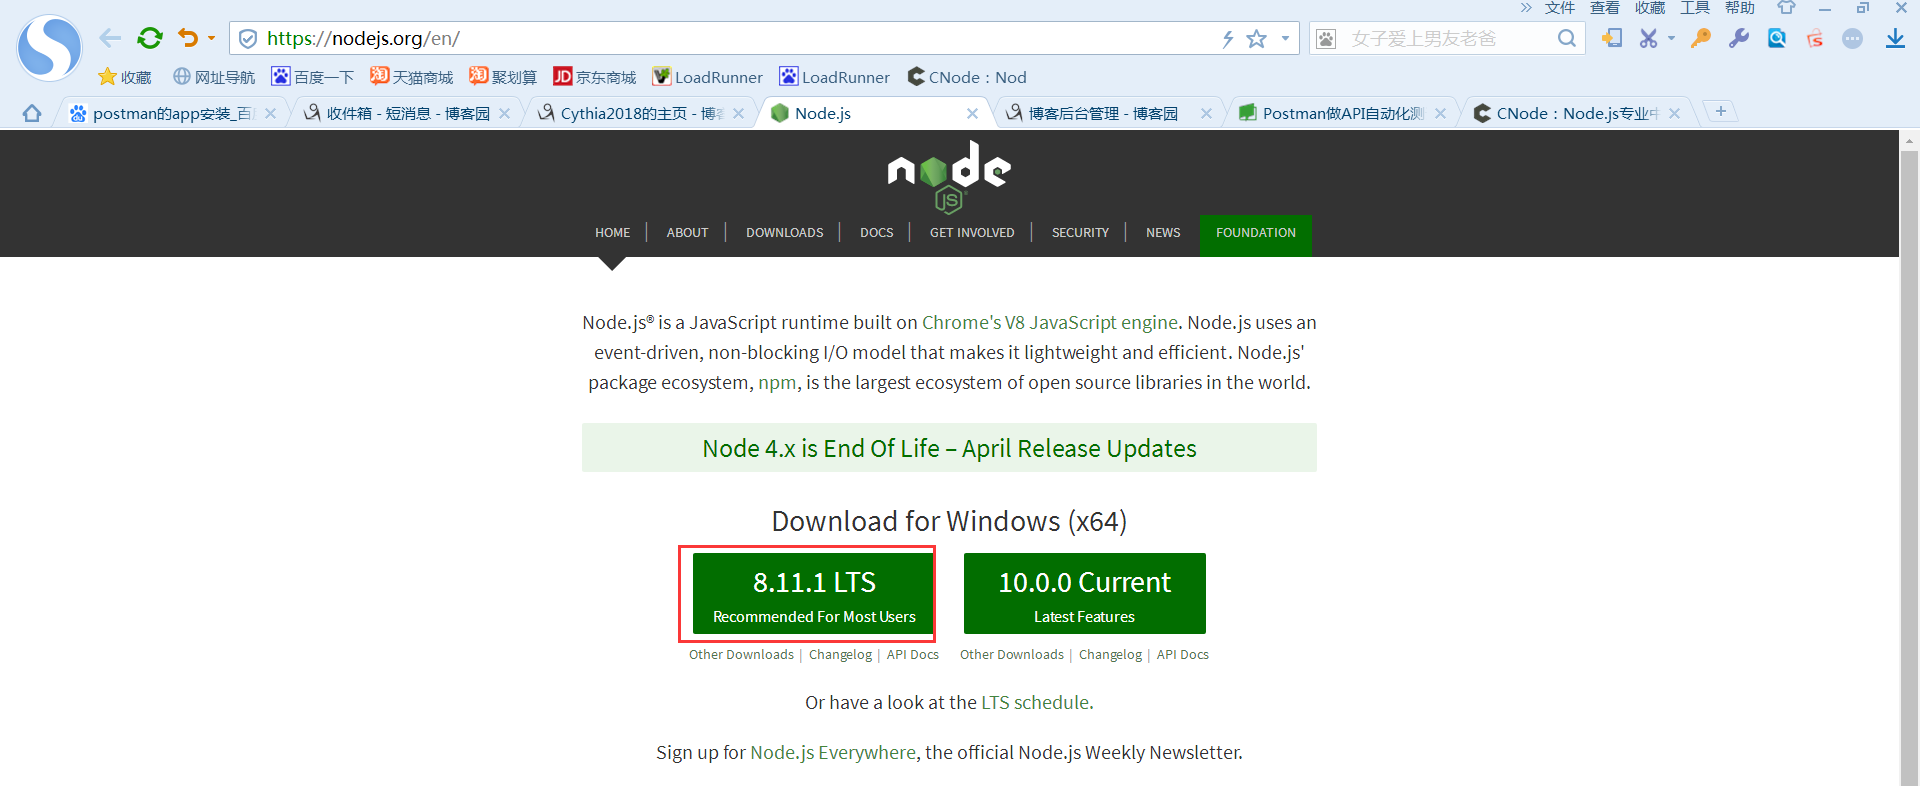Reload page with green refresh icon
1920x786 pixels.
coord(150,38)
